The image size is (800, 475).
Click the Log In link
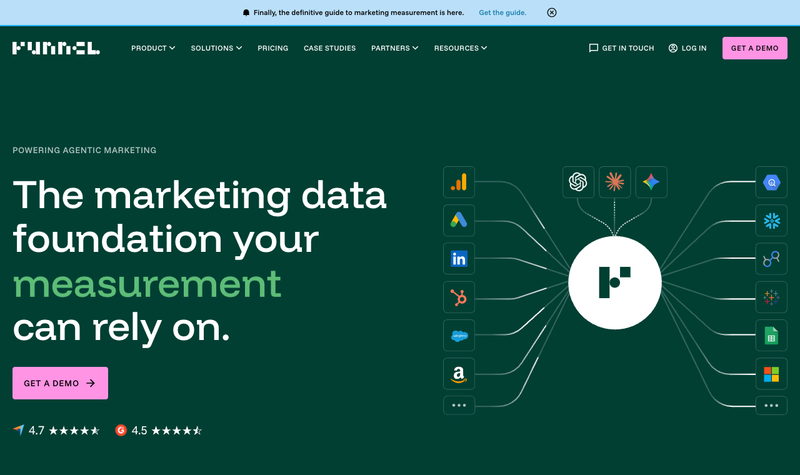tap(688, 48)
